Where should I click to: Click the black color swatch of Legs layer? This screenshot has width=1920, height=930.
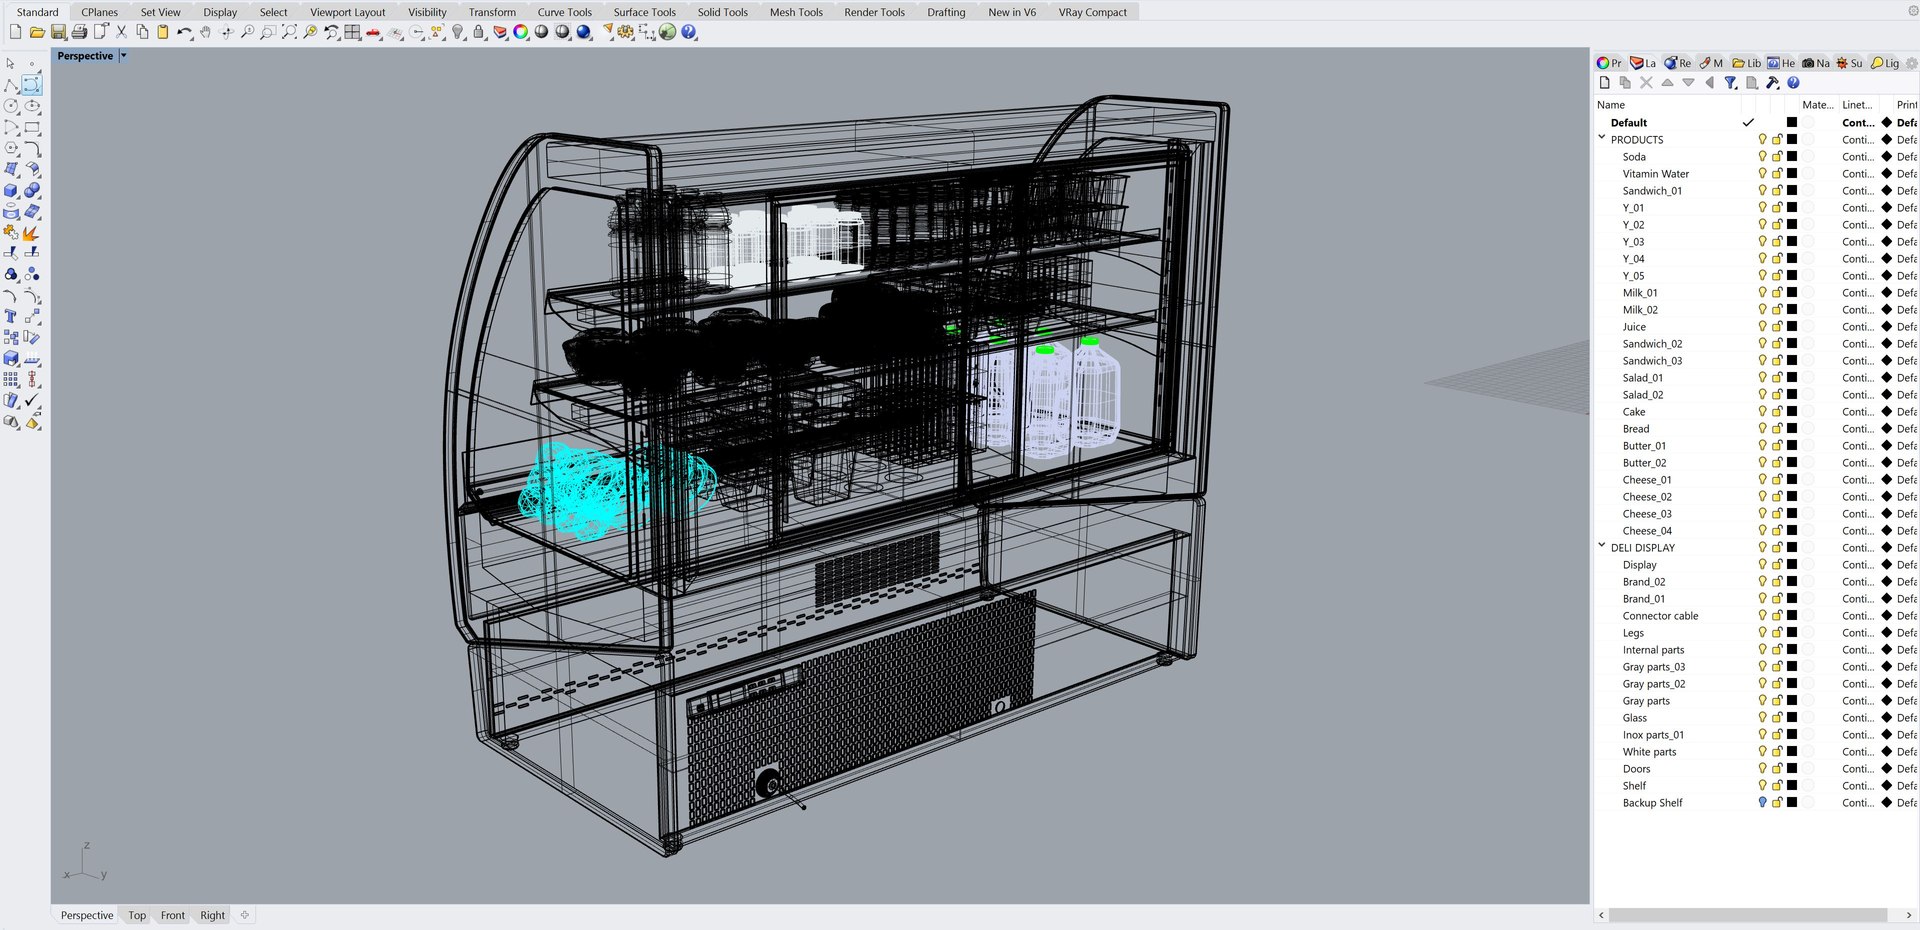pos(1792,633)
